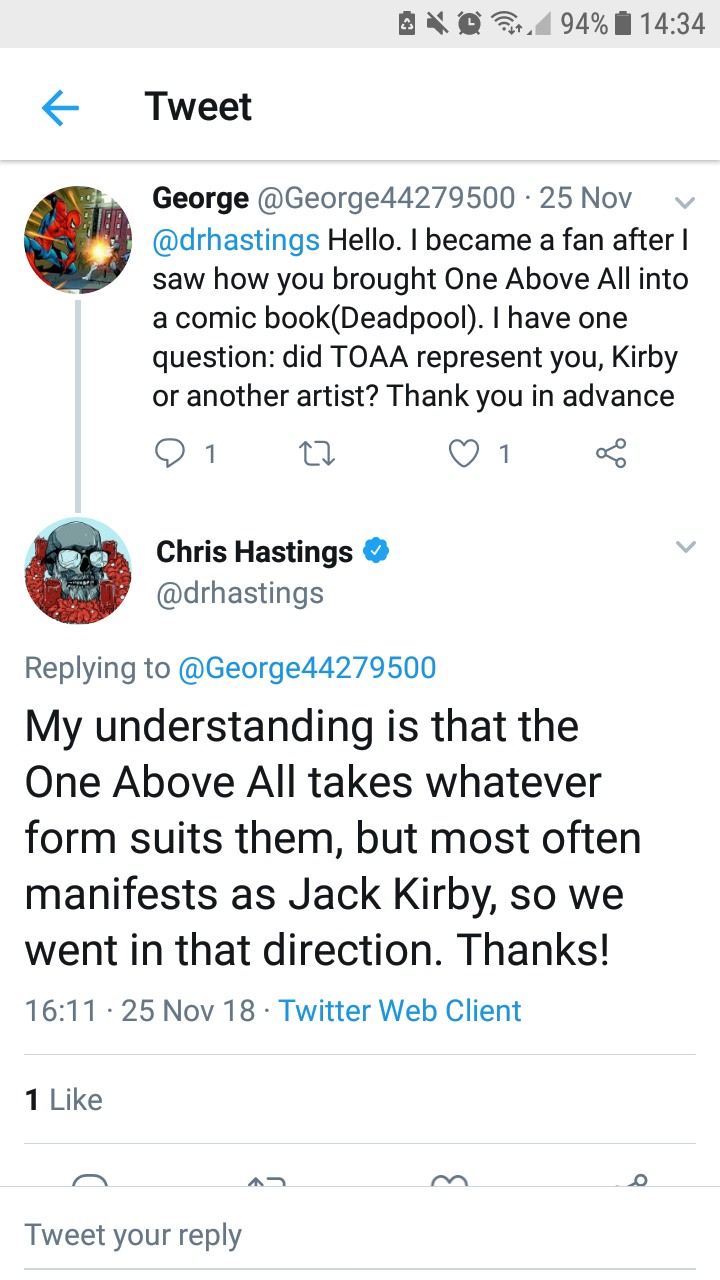720x1280 pixels.
Task: Open Chris Hastings' skull avatar
Action: (78, 571)
